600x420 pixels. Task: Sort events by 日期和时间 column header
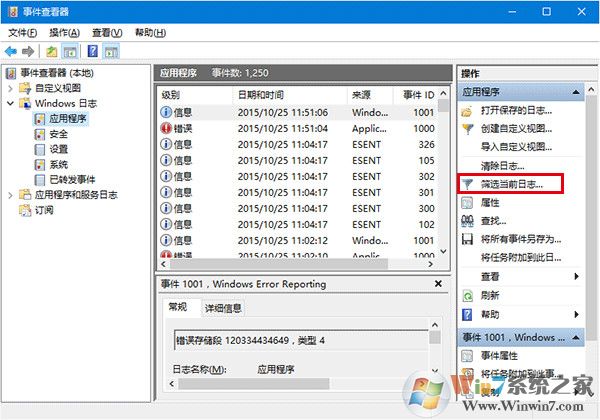point(290,94)
